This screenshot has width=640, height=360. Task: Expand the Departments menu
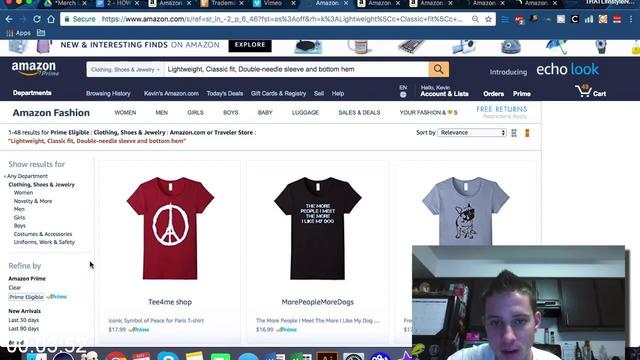coord(32,93)
